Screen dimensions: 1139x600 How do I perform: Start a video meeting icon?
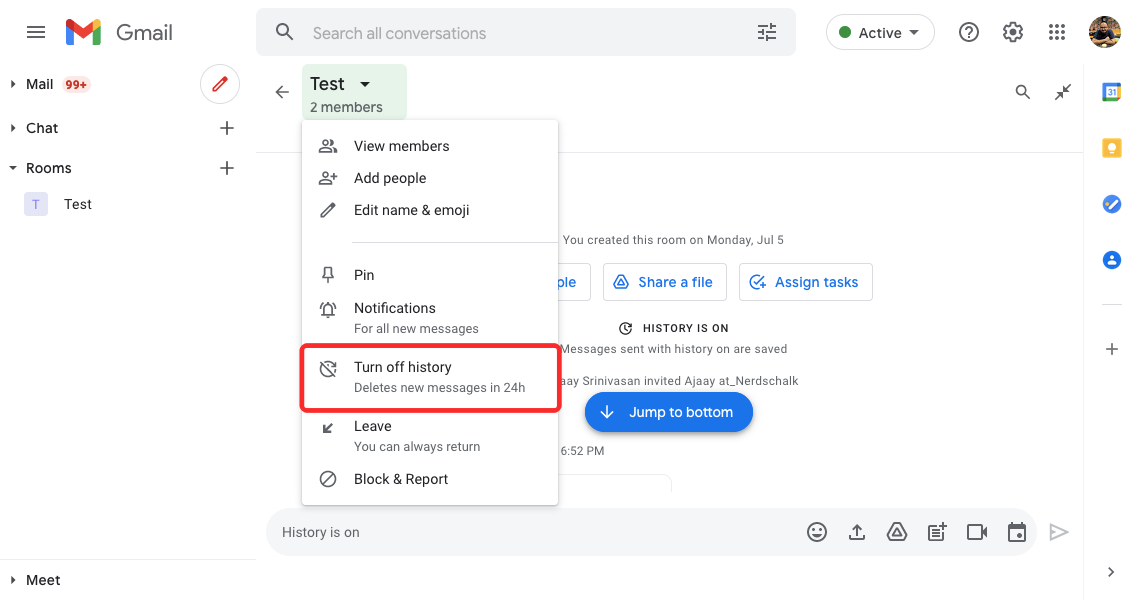(x=977, y=533)
